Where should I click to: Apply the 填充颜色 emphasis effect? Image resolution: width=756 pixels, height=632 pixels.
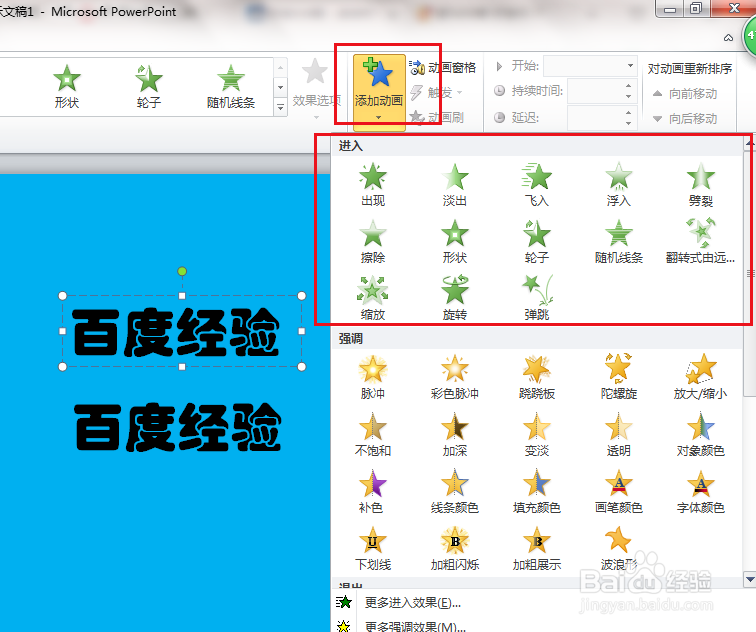(537, 491)
